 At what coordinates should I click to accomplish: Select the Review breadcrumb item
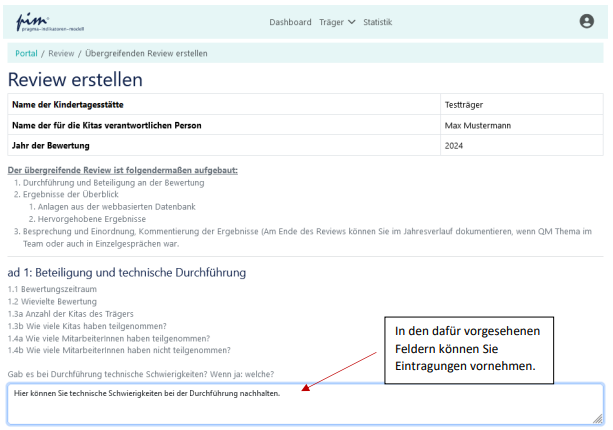point(61,53)
